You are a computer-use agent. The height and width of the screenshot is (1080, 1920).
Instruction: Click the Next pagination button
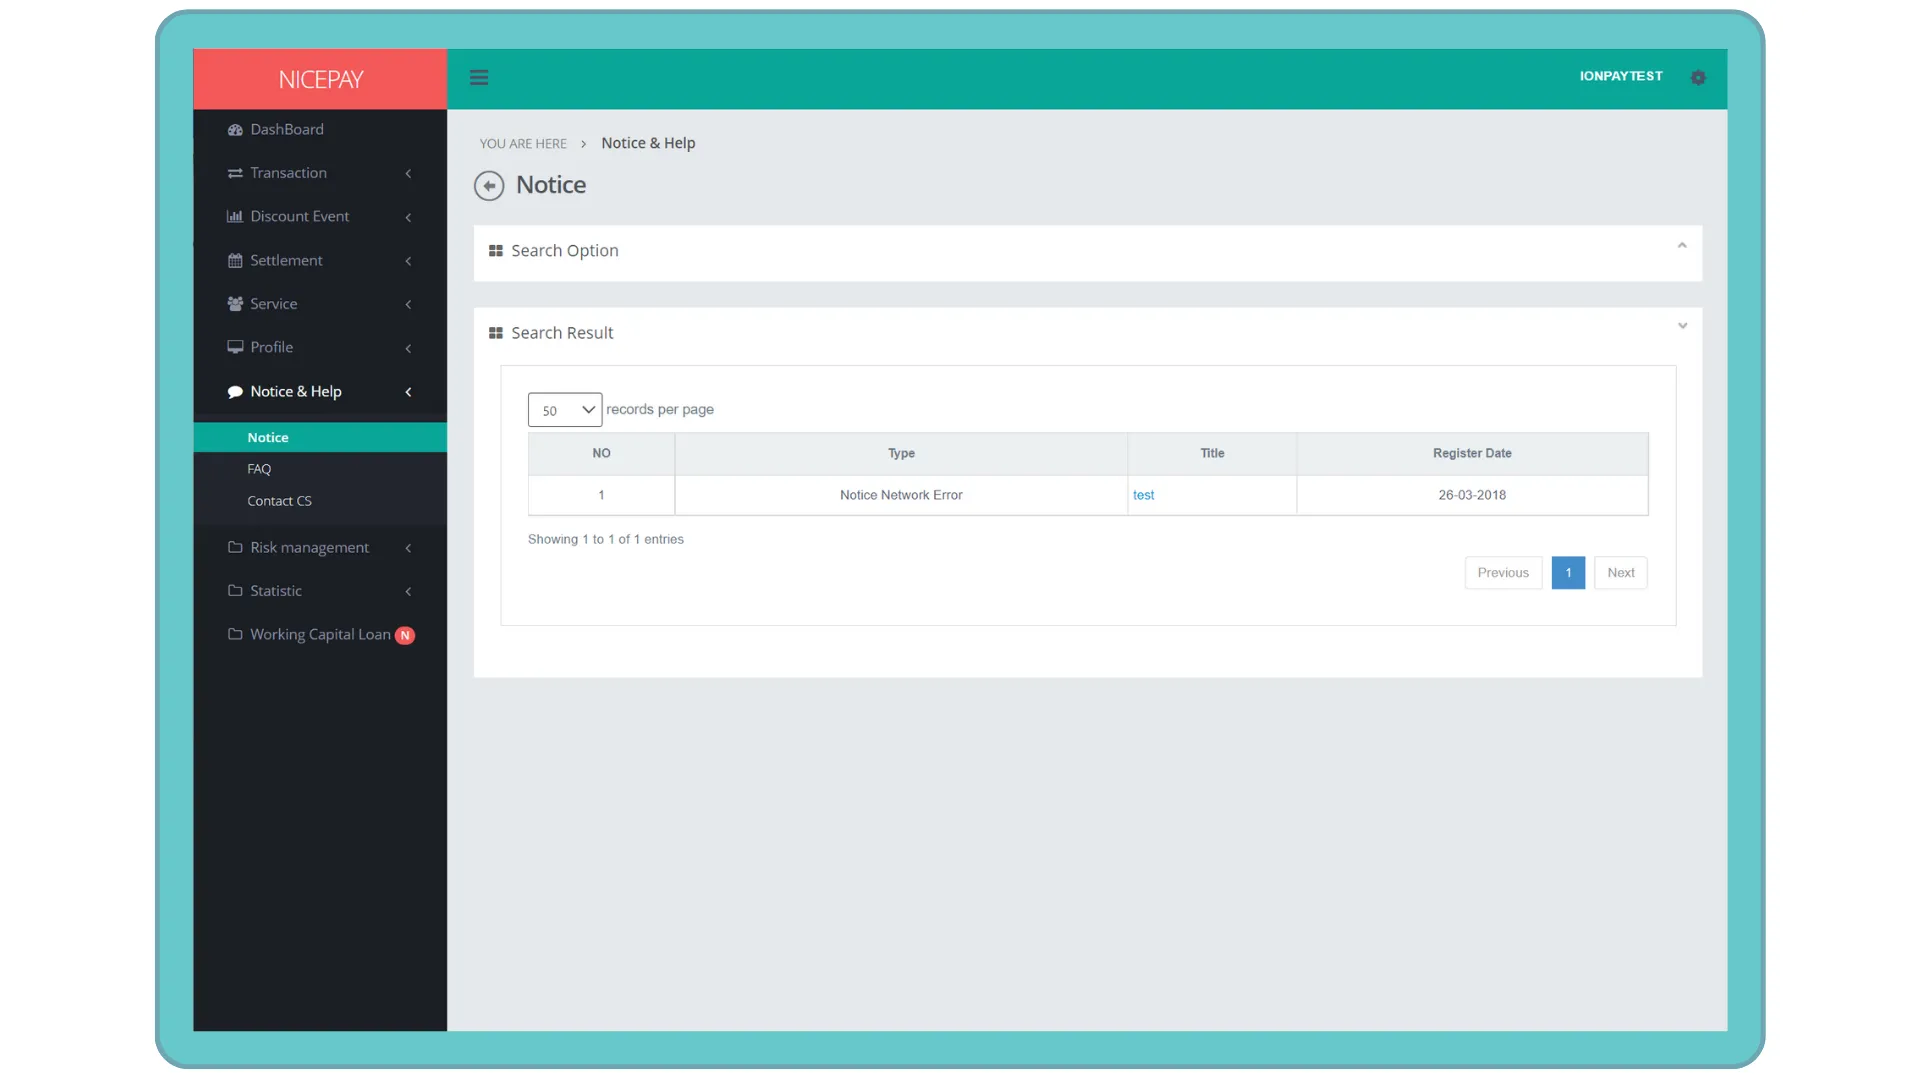point(1621,573)
